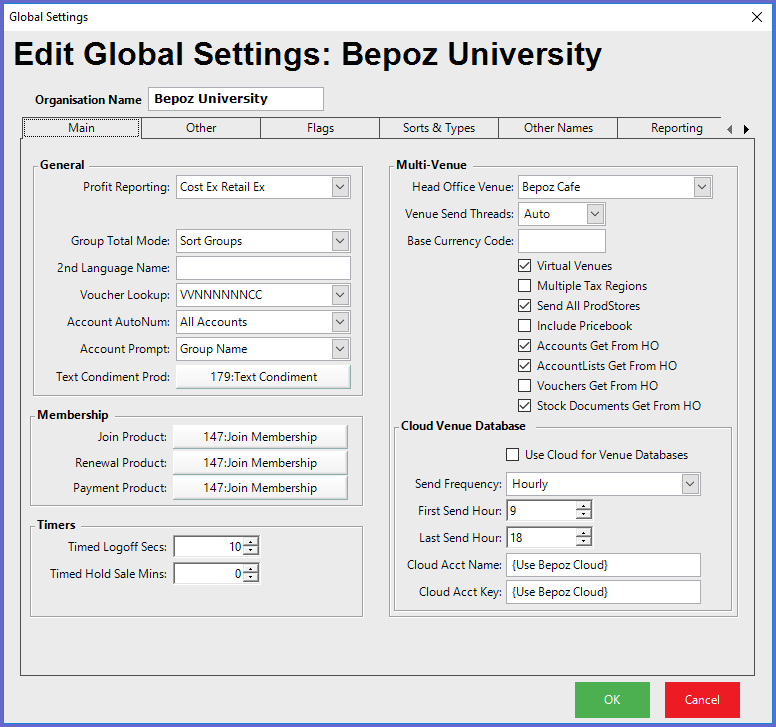Switch to the Other tab
The image size is (776, 727).
pyautogui.click(x=201, y=128)
